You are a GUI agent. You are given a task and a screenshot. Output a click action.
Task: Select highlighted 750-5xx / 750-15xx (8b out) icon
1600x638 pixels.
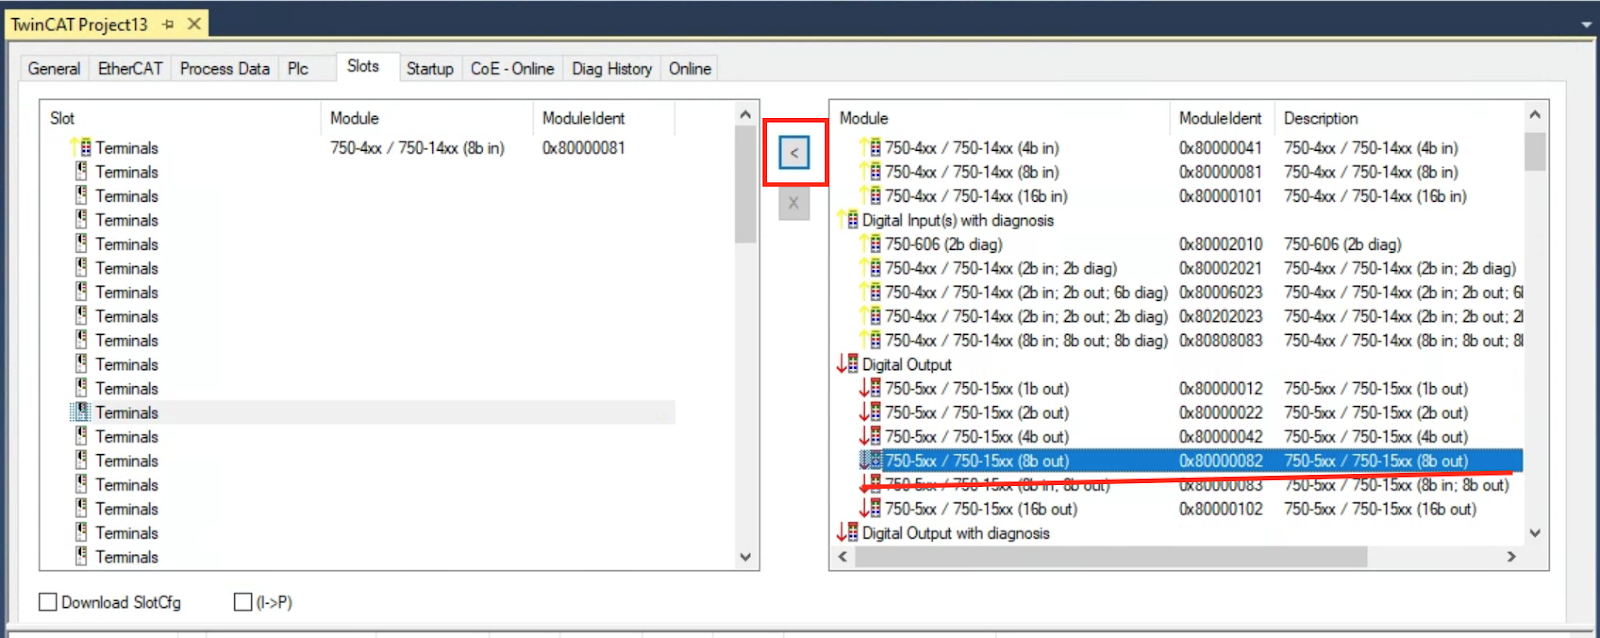coord(871,461)
